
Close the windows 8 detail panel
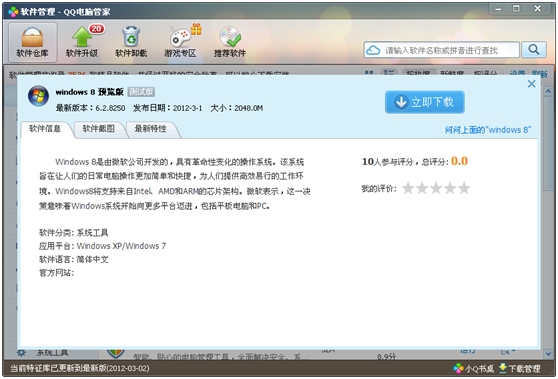(531, 84)
